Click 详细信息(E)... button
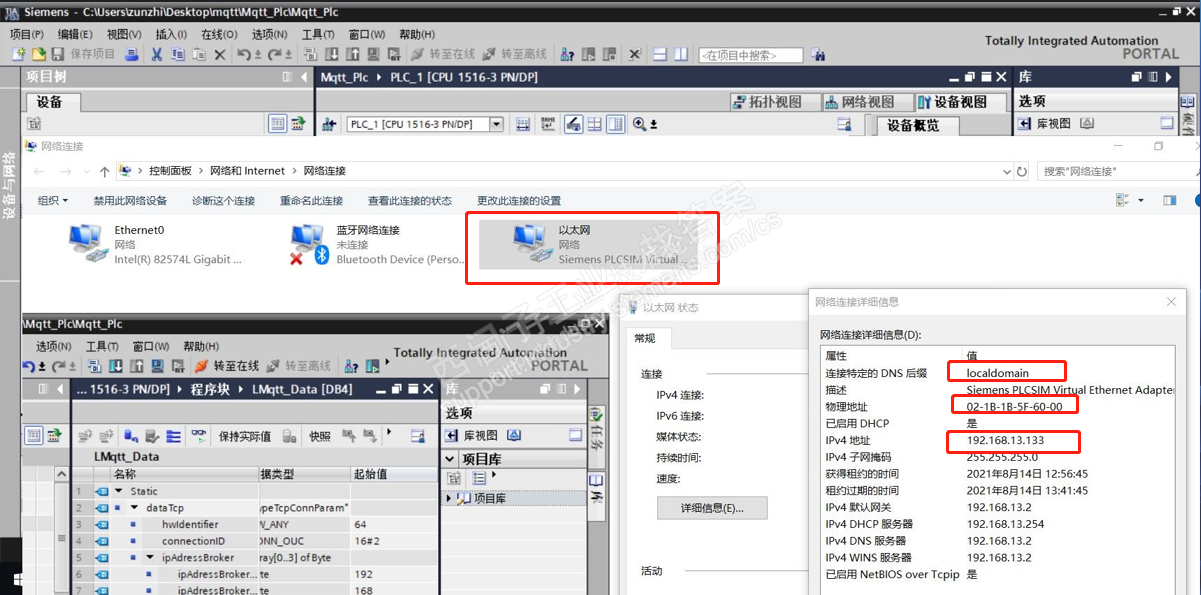The image size is (1201, 595). [712, 508]
